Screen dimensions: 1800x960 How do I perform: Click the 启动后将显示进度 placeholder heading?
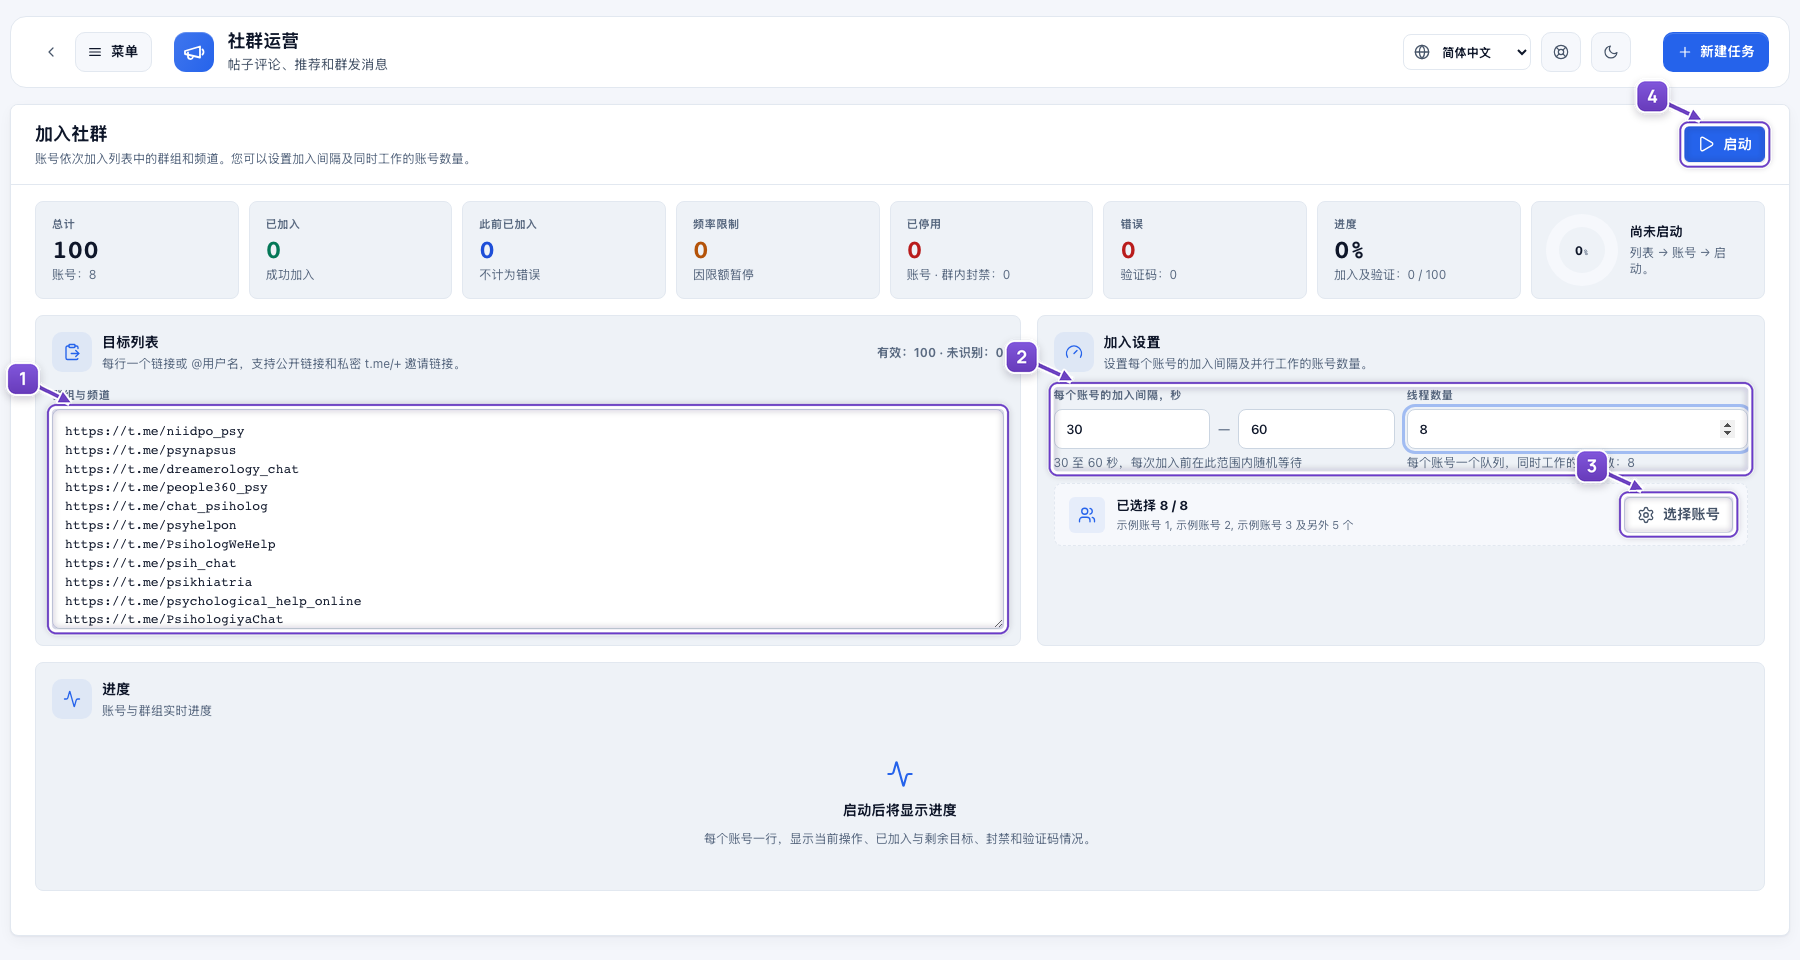[900, 810]
